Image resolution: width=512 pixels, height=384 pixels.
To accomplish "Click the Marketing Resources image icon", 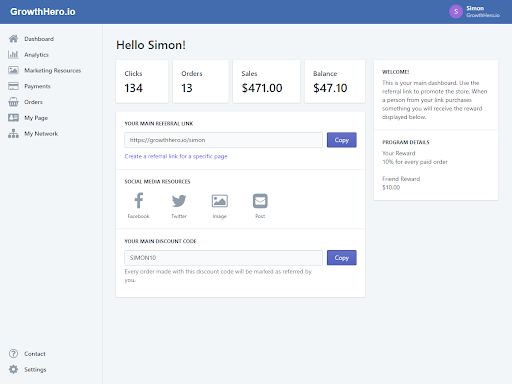I will (x=13, y=70).
